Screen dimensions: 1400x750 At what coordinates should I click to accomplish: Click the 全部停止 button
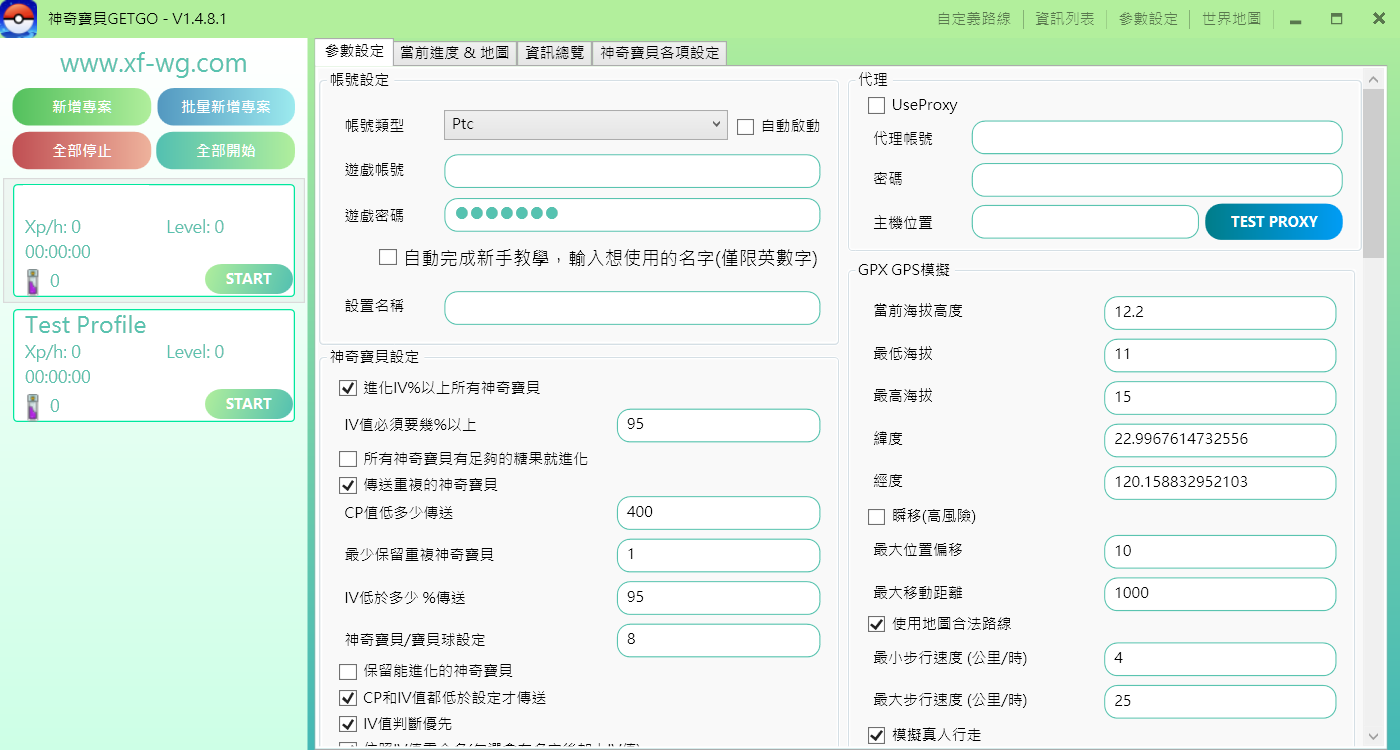point(82,151)
